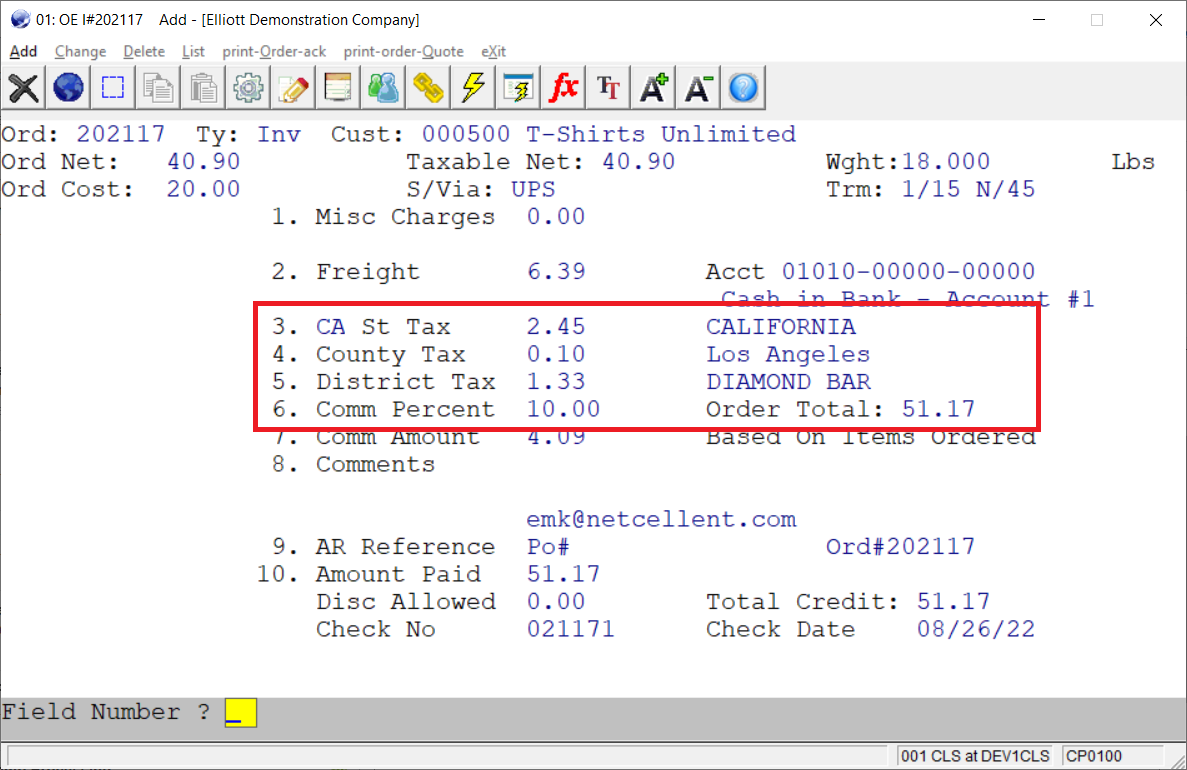The height and width of the screenshot is (770, 1187).
Task: Click the Copy toolbar icon
Action: [x=158, y=88]
